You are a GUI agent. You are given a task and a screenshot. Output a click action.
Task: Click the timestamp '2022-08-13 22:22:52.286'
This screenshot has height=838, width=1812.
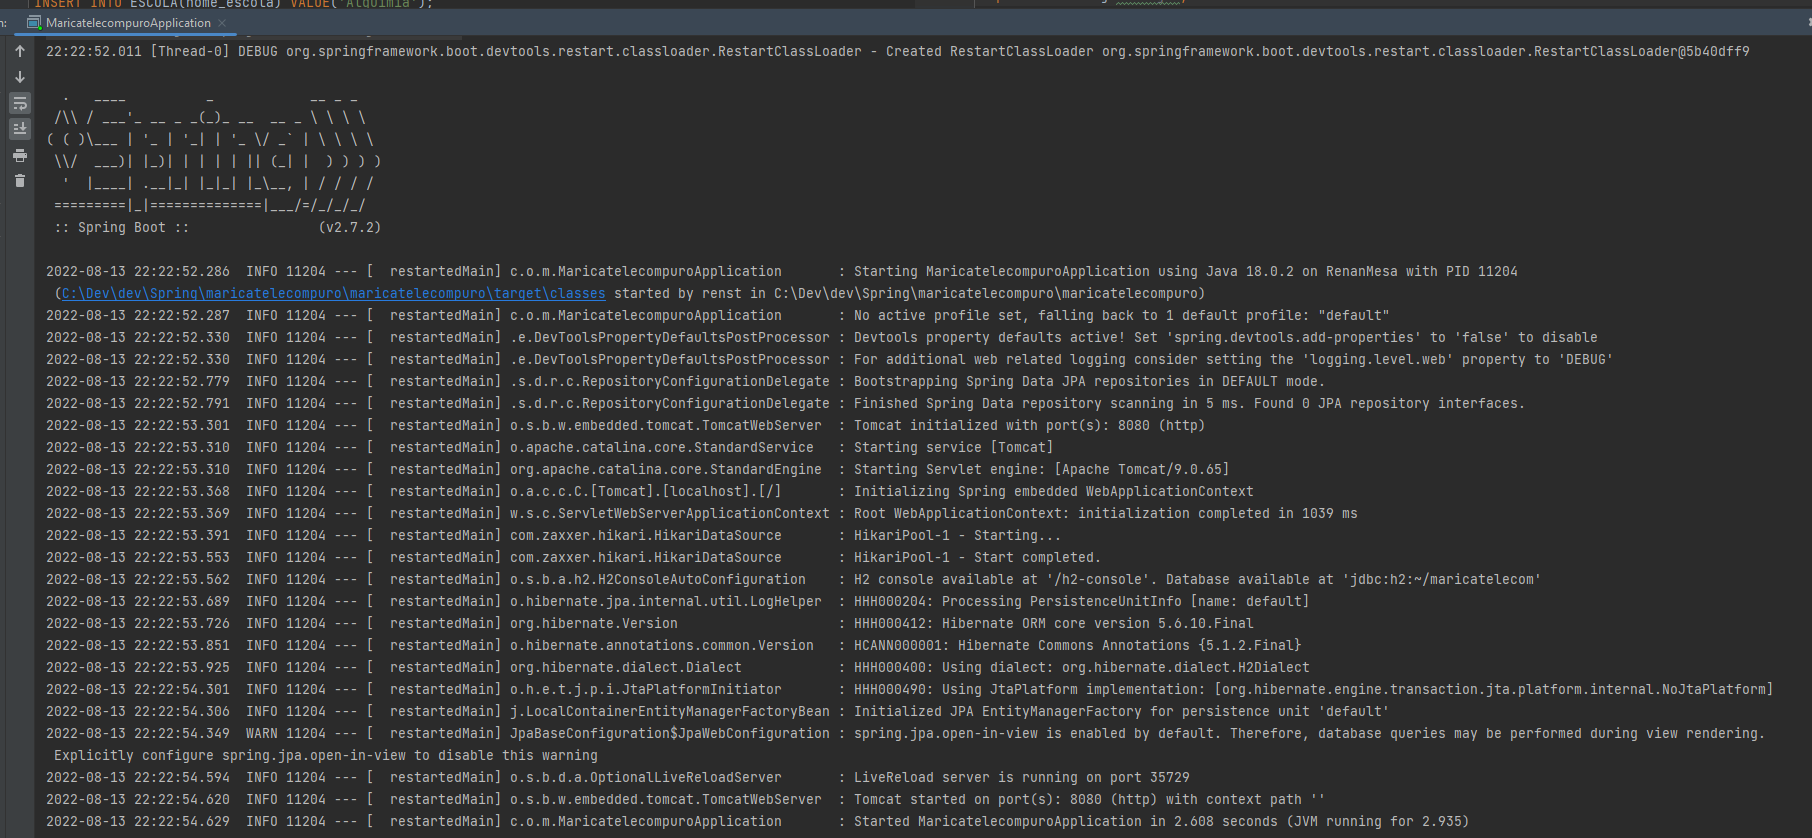click(x=138, y=272)
